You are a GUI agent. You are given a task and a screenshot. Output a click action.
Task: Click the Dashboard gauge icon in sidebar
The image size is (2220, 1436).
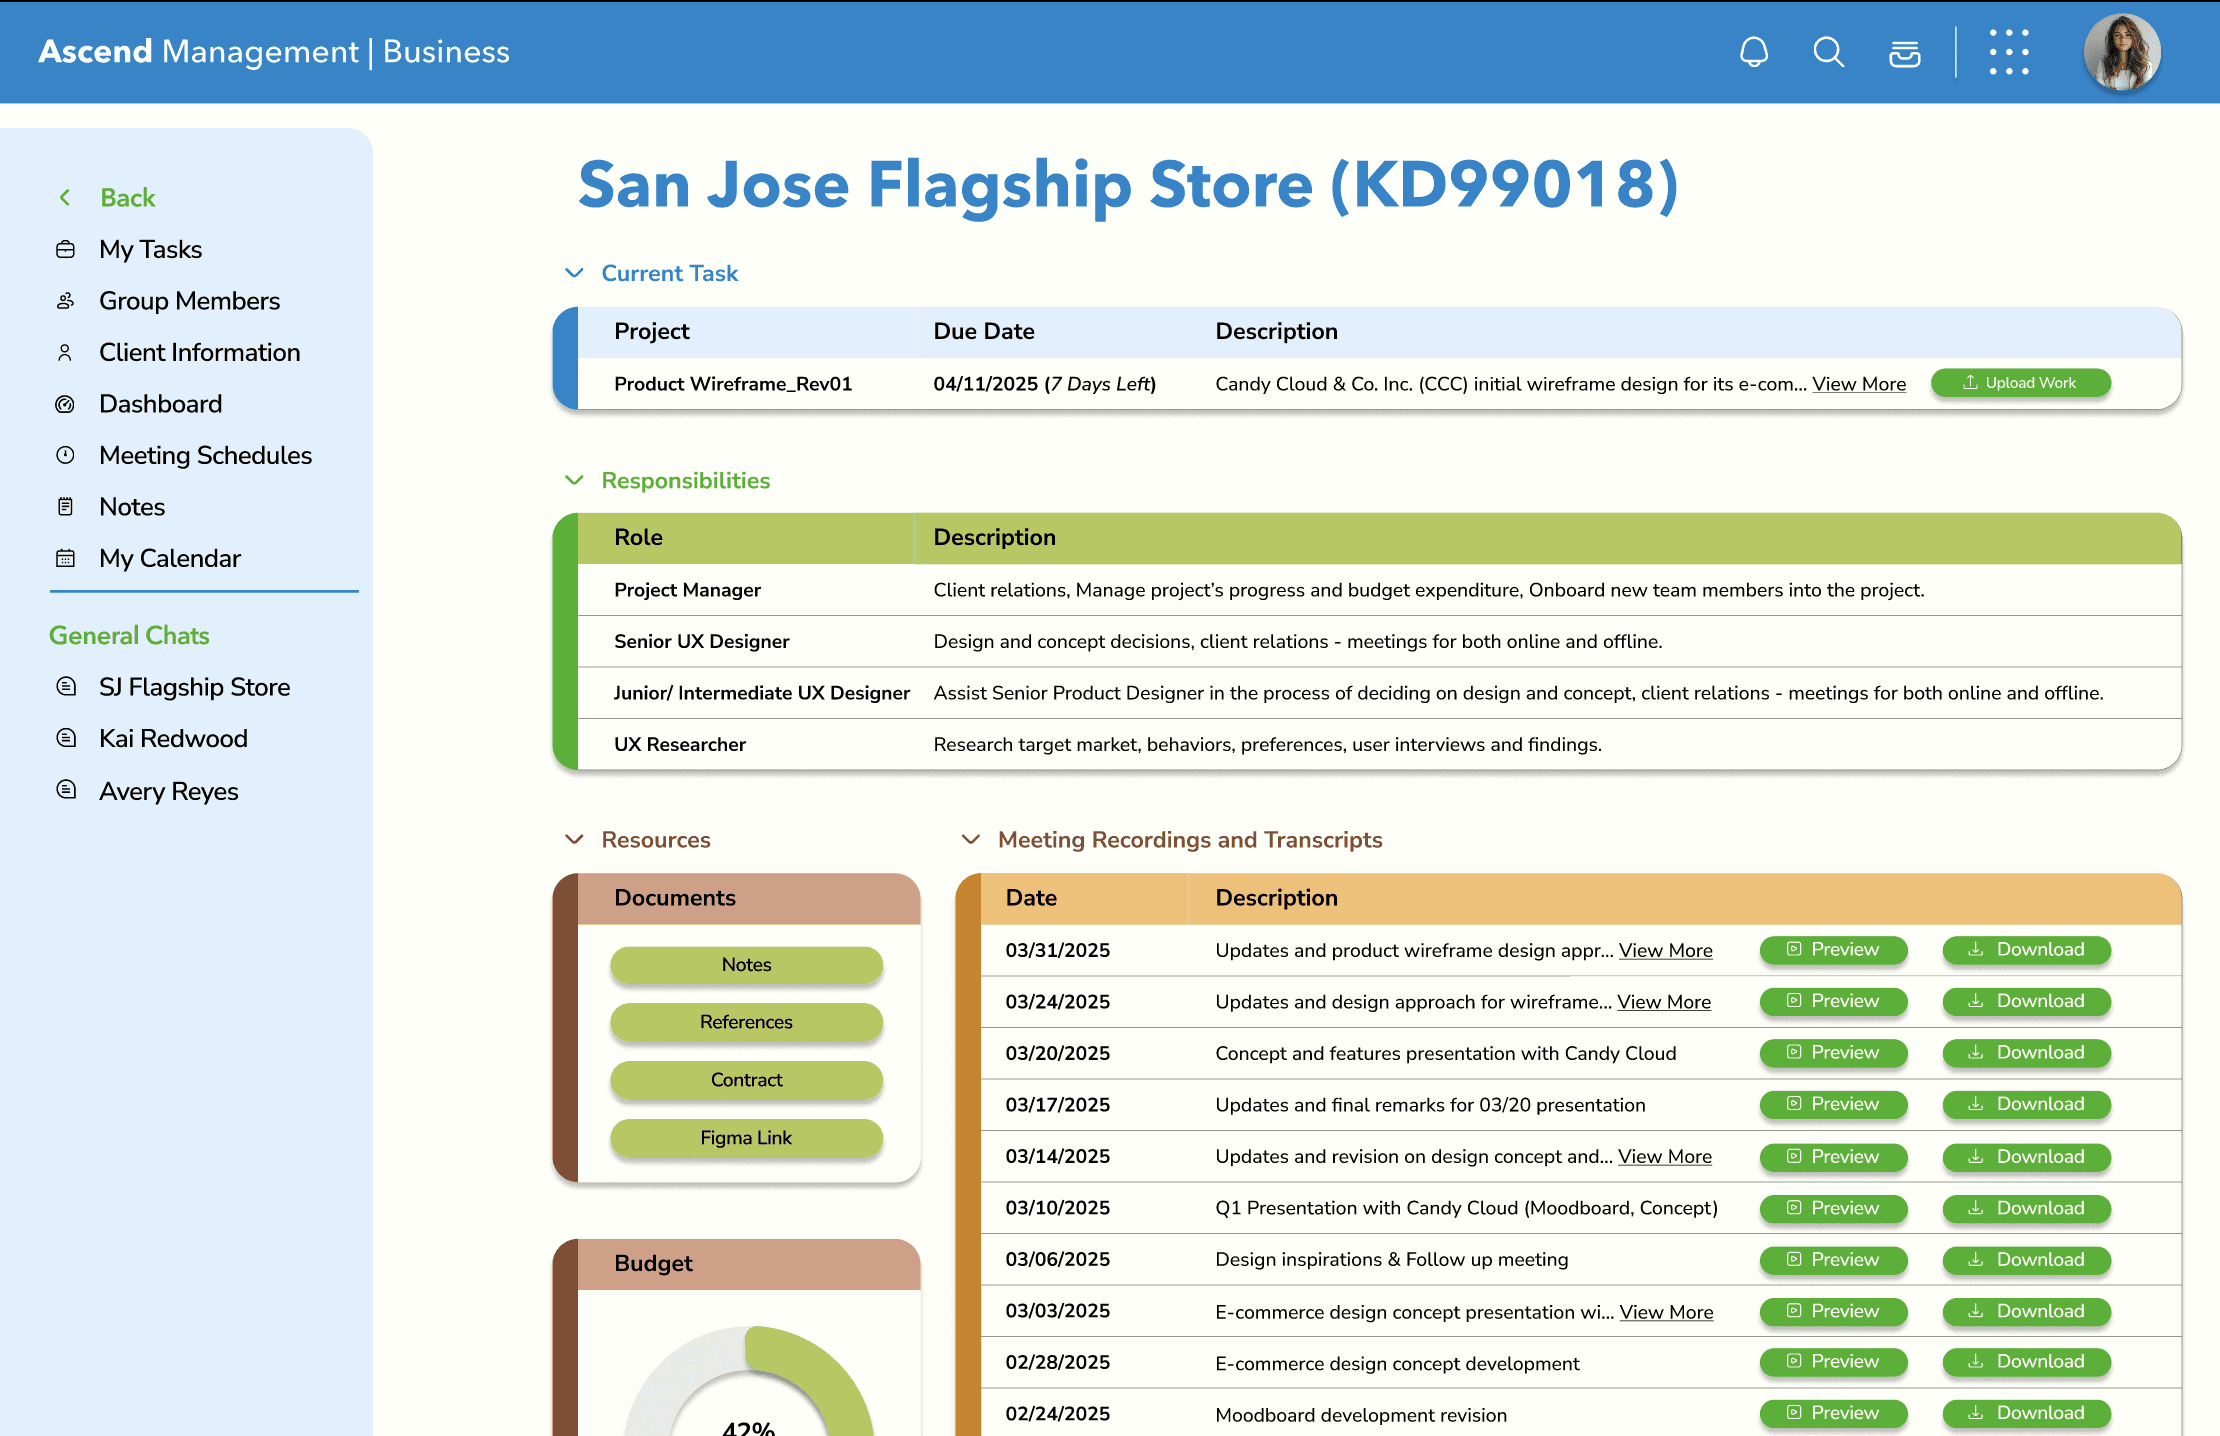pyautogui.click(x=66, y=404)
